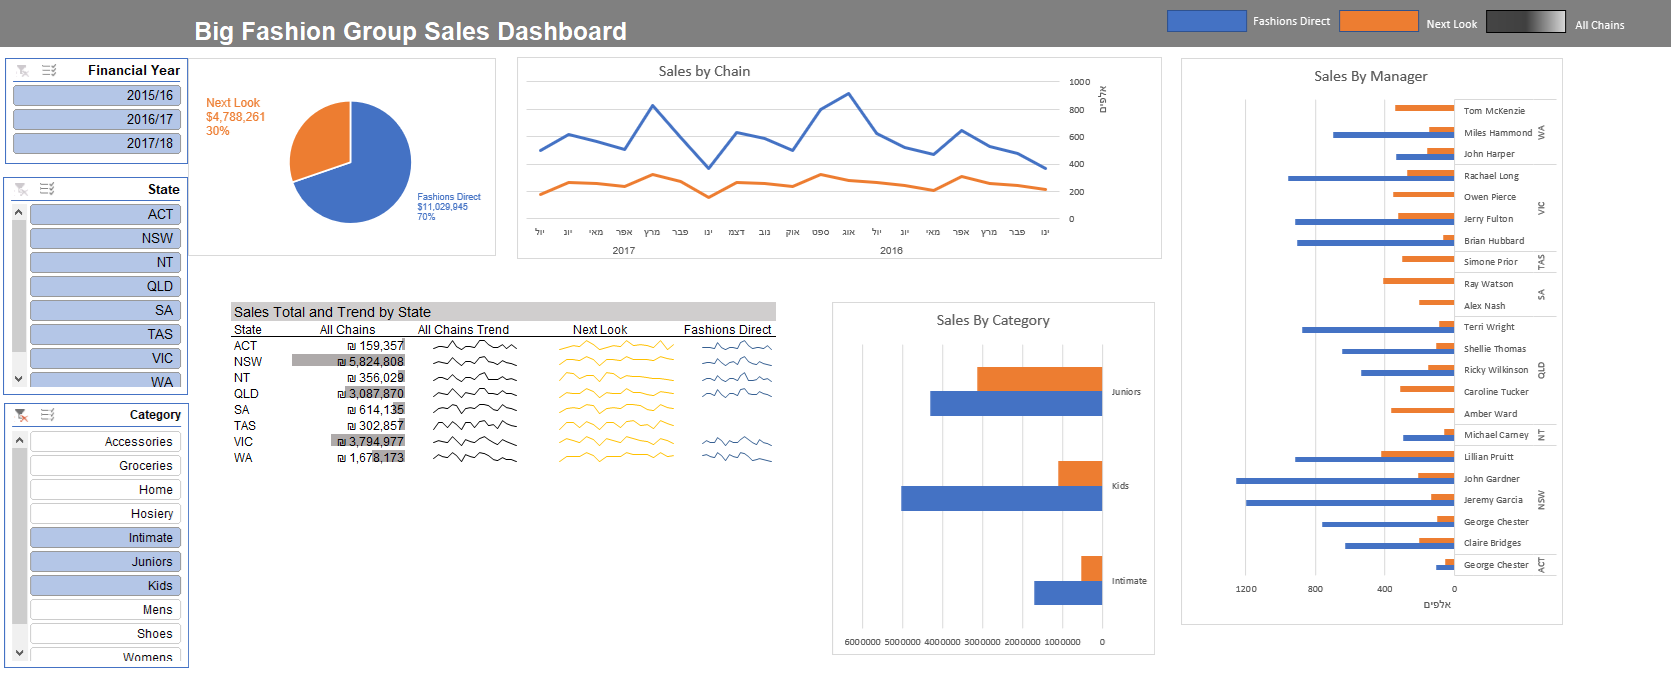Viewport: 1671px width, 683px height.
Task: Click Rachael Long in the Manager chart
Action: coord(1491,176)
